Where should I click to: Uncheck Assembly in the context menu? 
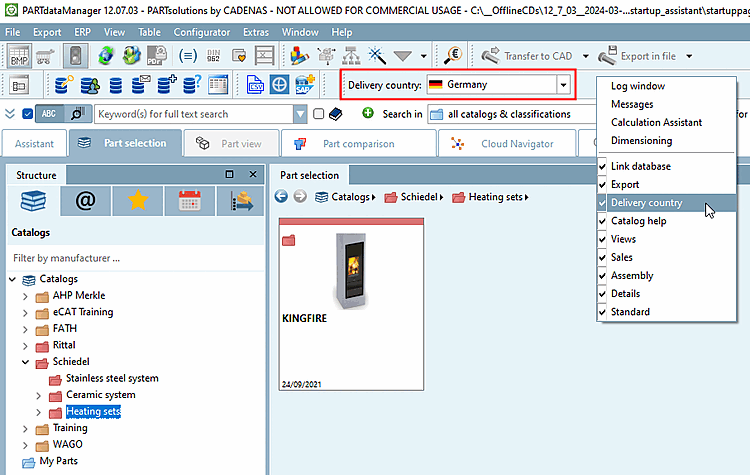click(x=666, y=276)
